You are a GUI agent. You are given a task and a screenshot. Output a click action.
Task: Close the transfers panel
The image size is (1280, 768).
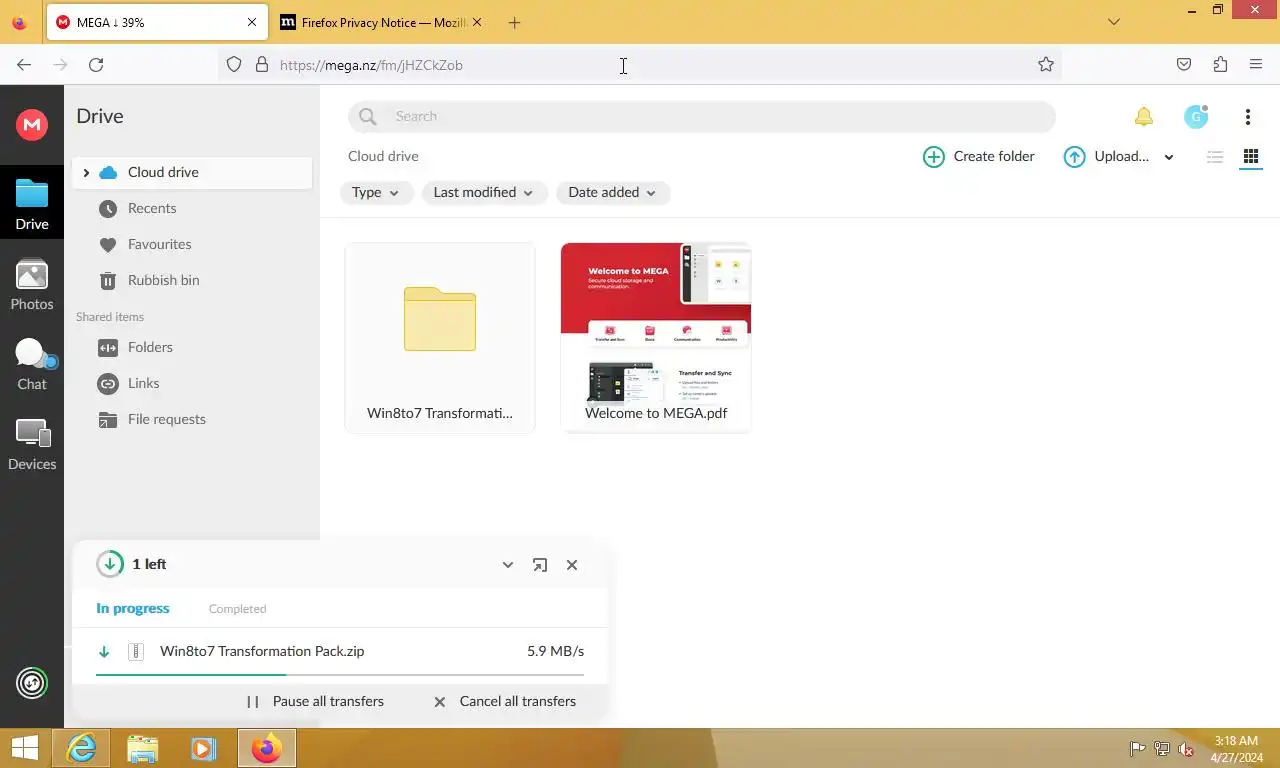(x=572, y=565)
